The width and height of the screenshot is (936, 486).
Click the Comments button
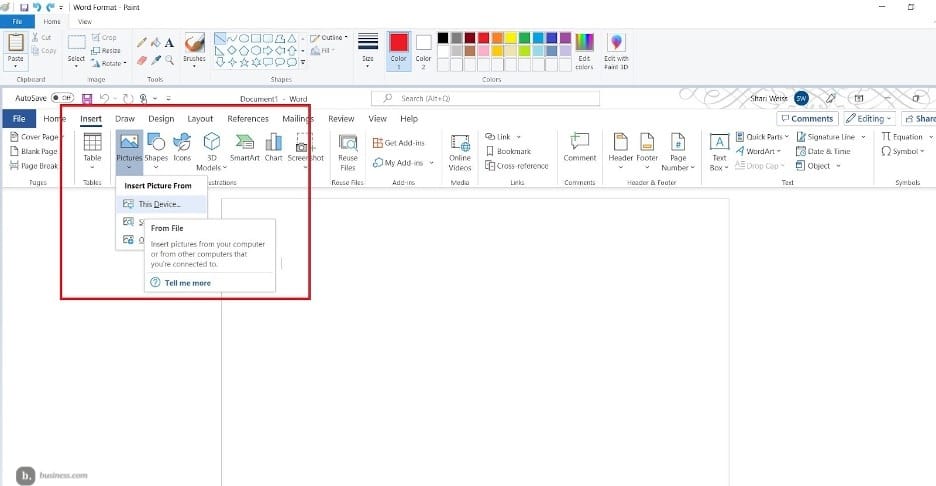point(807,119)
